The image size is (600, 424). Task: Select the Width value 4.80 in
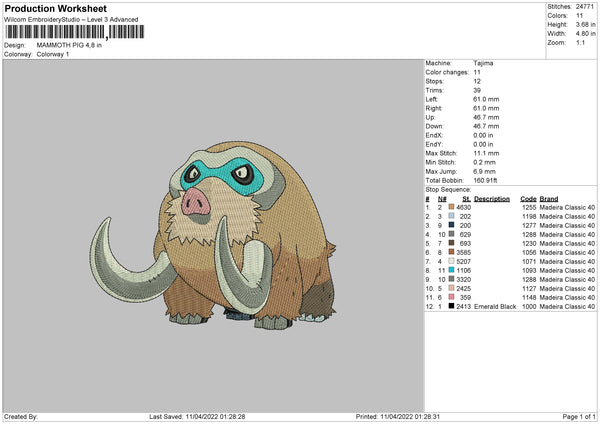click(x=585, y=34)
